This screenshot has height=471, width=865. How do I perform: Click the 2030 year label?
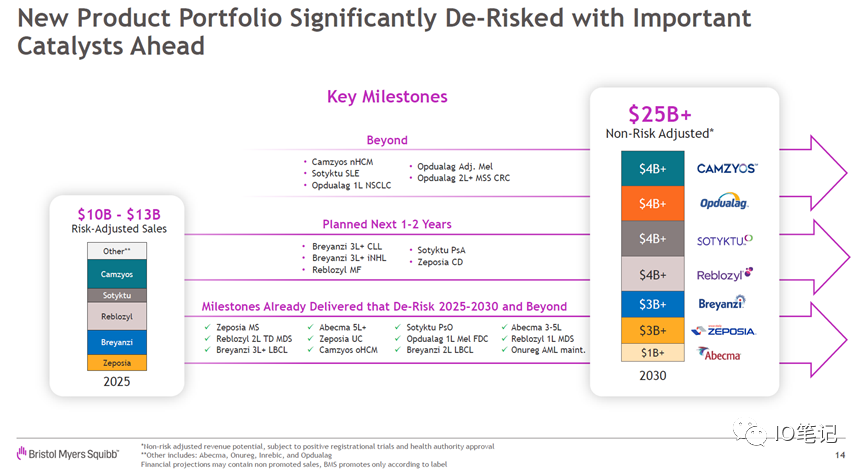653,376
